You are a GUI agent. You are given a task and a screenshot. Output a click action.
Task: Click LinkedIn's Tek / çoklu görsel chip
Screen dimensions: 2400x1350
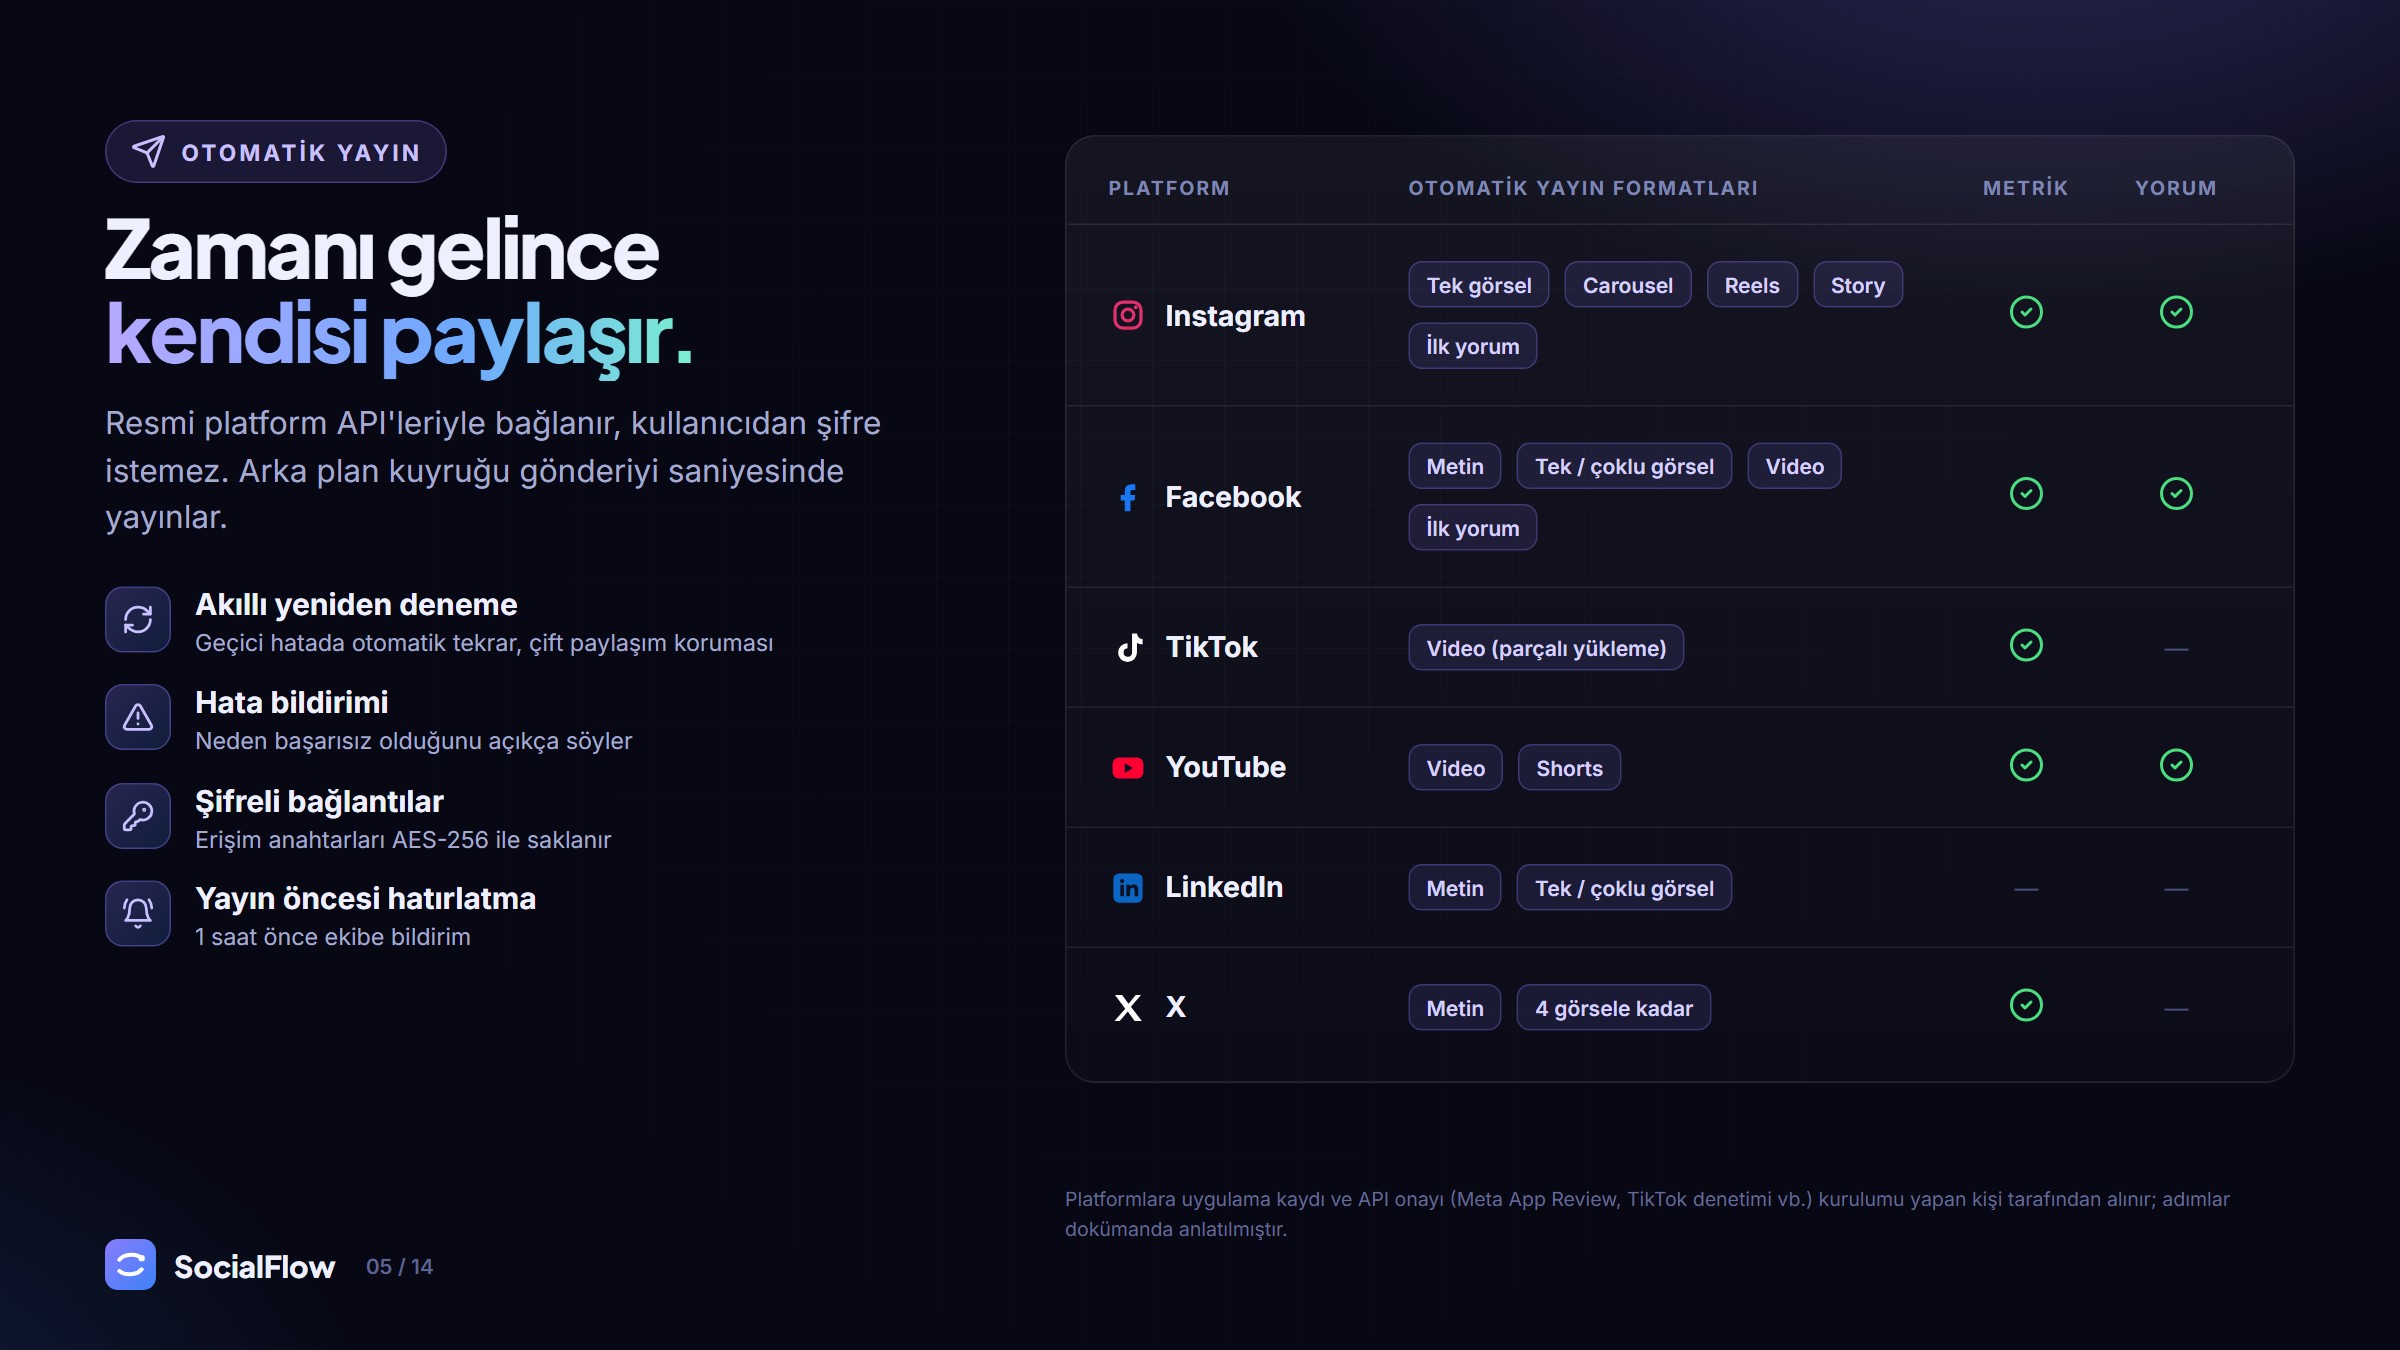pos(1624,888)
